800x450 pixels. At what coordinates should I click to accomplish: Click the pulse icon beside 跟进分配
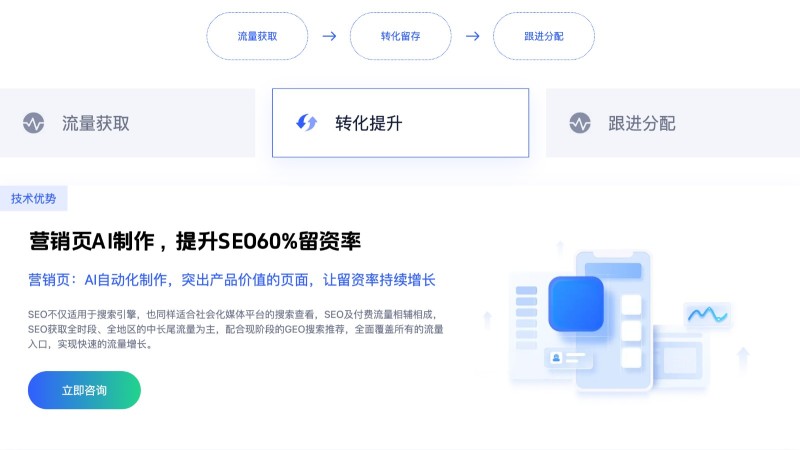coord(580,123)
